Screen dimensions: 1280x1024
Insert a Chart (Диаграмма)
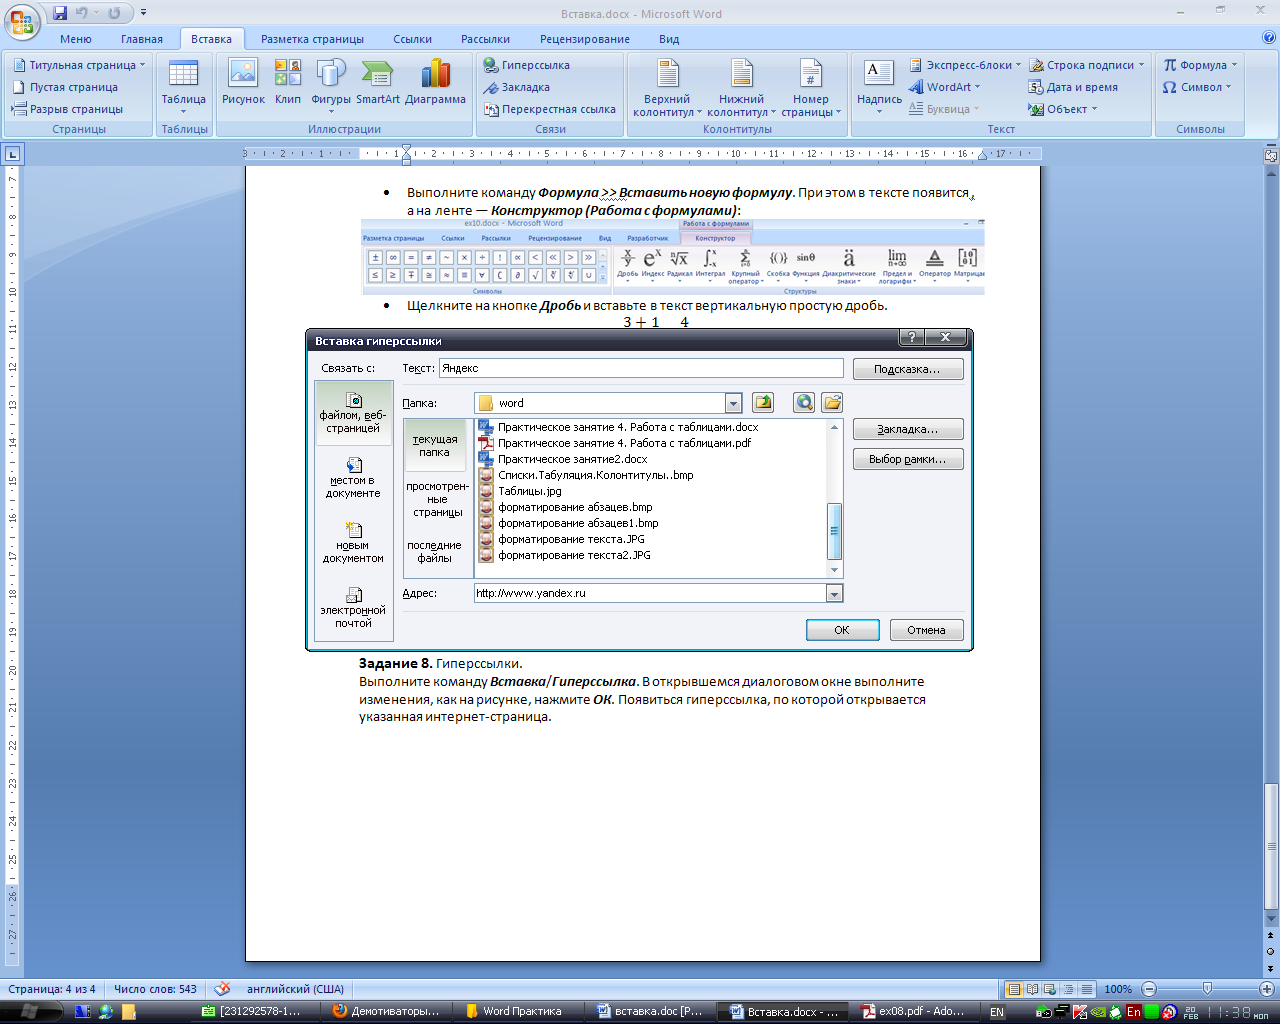[435, 83]
